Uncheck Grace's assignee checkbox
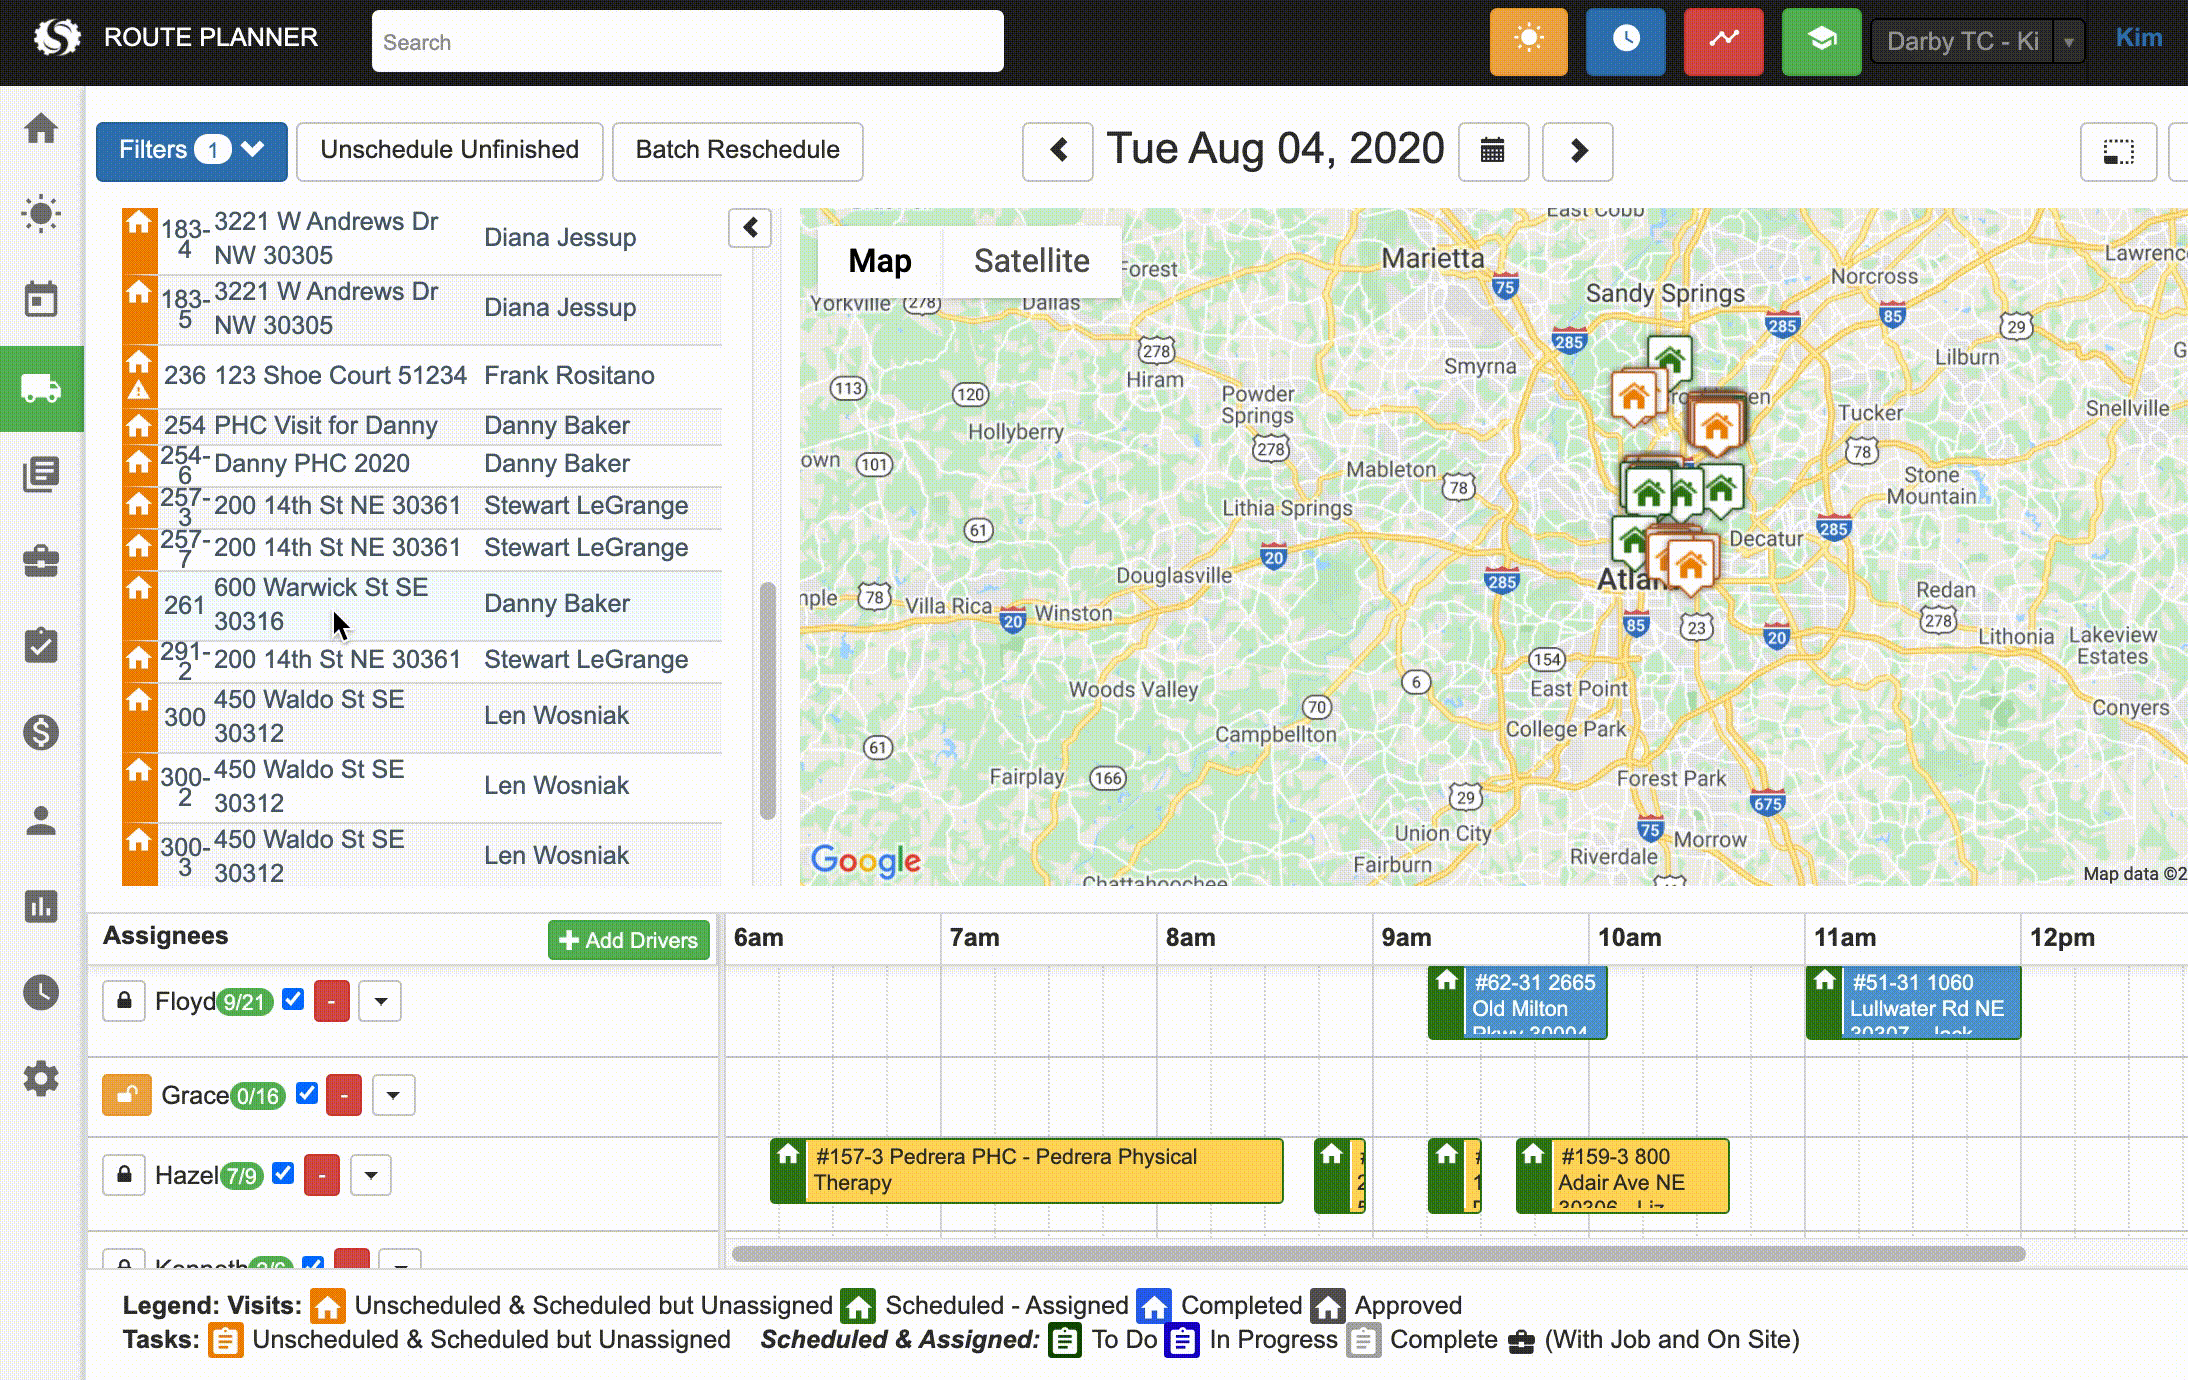2188x1380 pixels. 307,1093
